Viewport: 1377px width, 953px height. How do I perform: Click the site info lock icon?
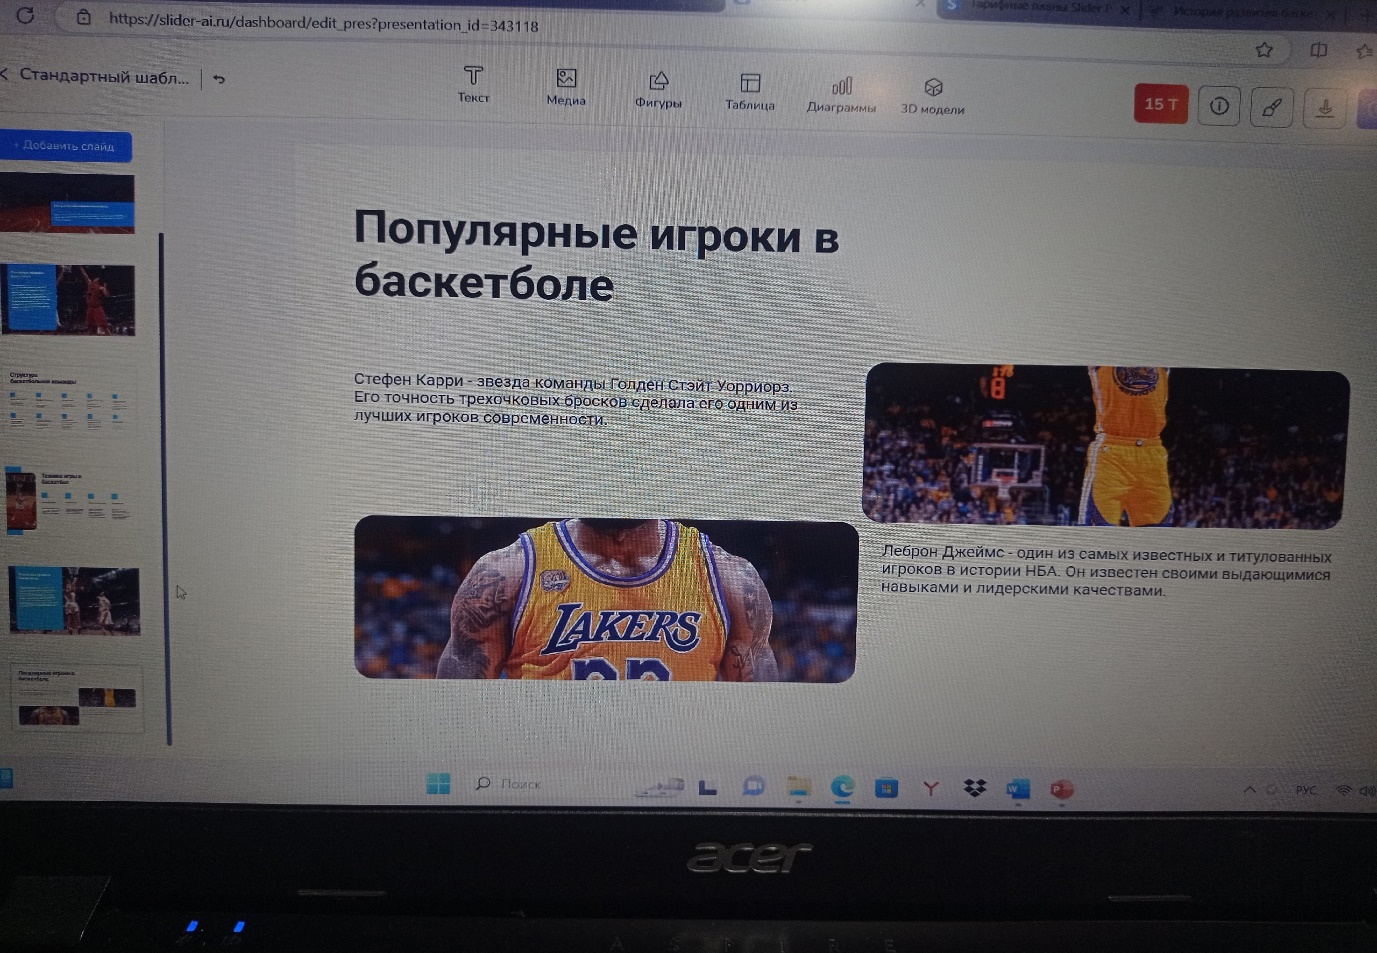coord(84,17)
